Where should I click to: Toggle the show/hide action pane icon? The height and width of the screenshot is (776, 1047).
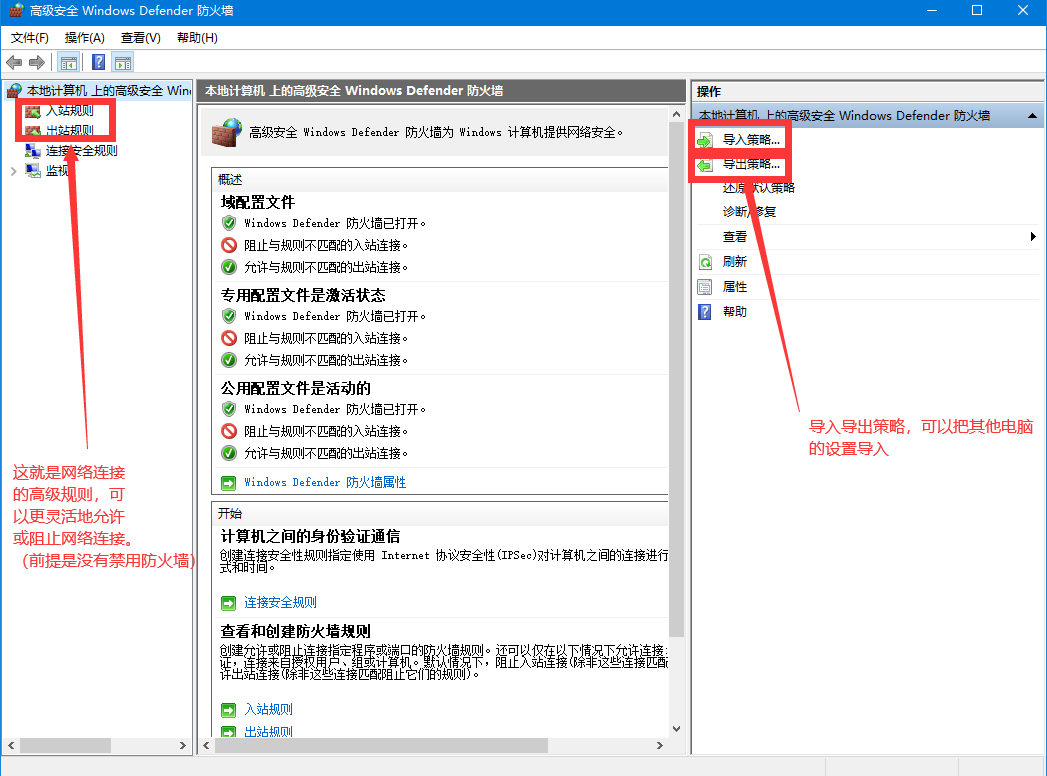(124, 63)
